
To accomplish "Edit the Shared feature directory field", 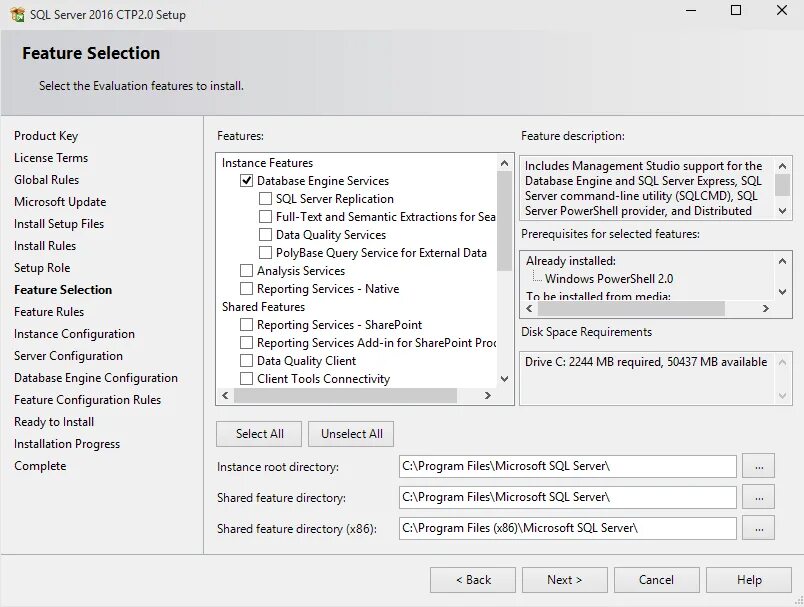I will pos(568,497).
